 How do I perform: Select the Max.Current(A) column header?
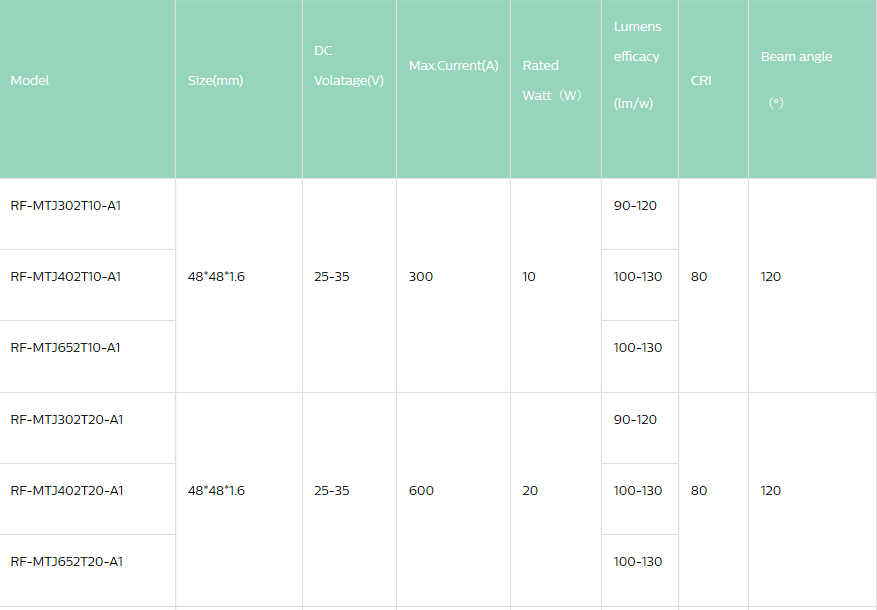(x=453, y=66)
